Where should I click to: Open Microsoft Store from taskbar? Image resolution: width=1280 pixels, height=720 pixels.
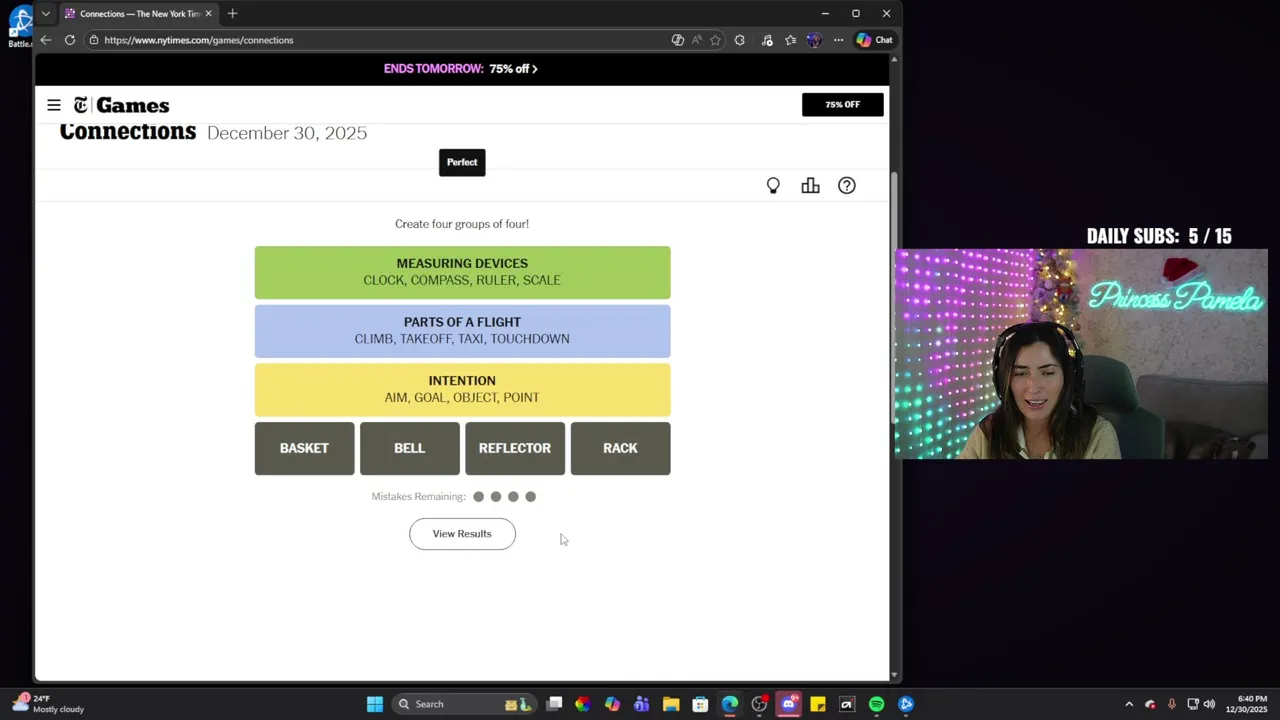coord(700,704)
